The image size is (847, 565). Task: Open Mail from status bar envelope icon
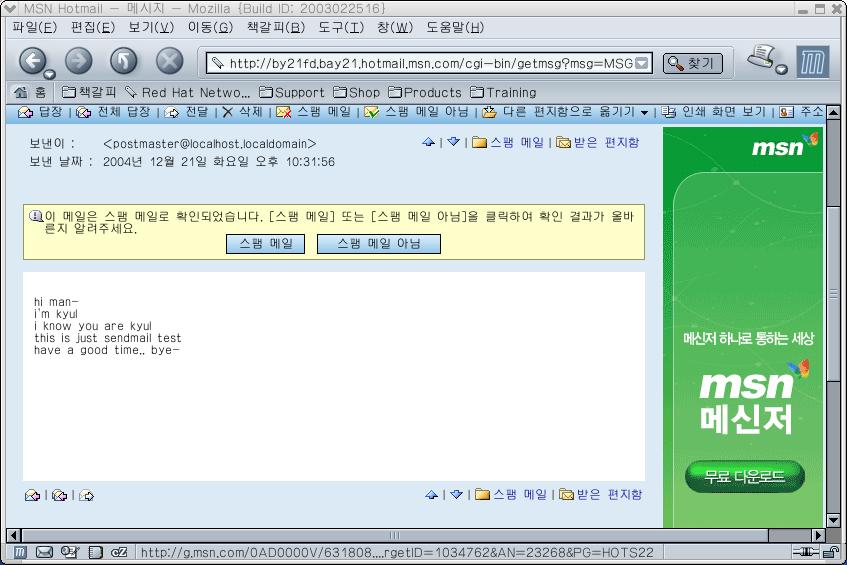(44, 552)
